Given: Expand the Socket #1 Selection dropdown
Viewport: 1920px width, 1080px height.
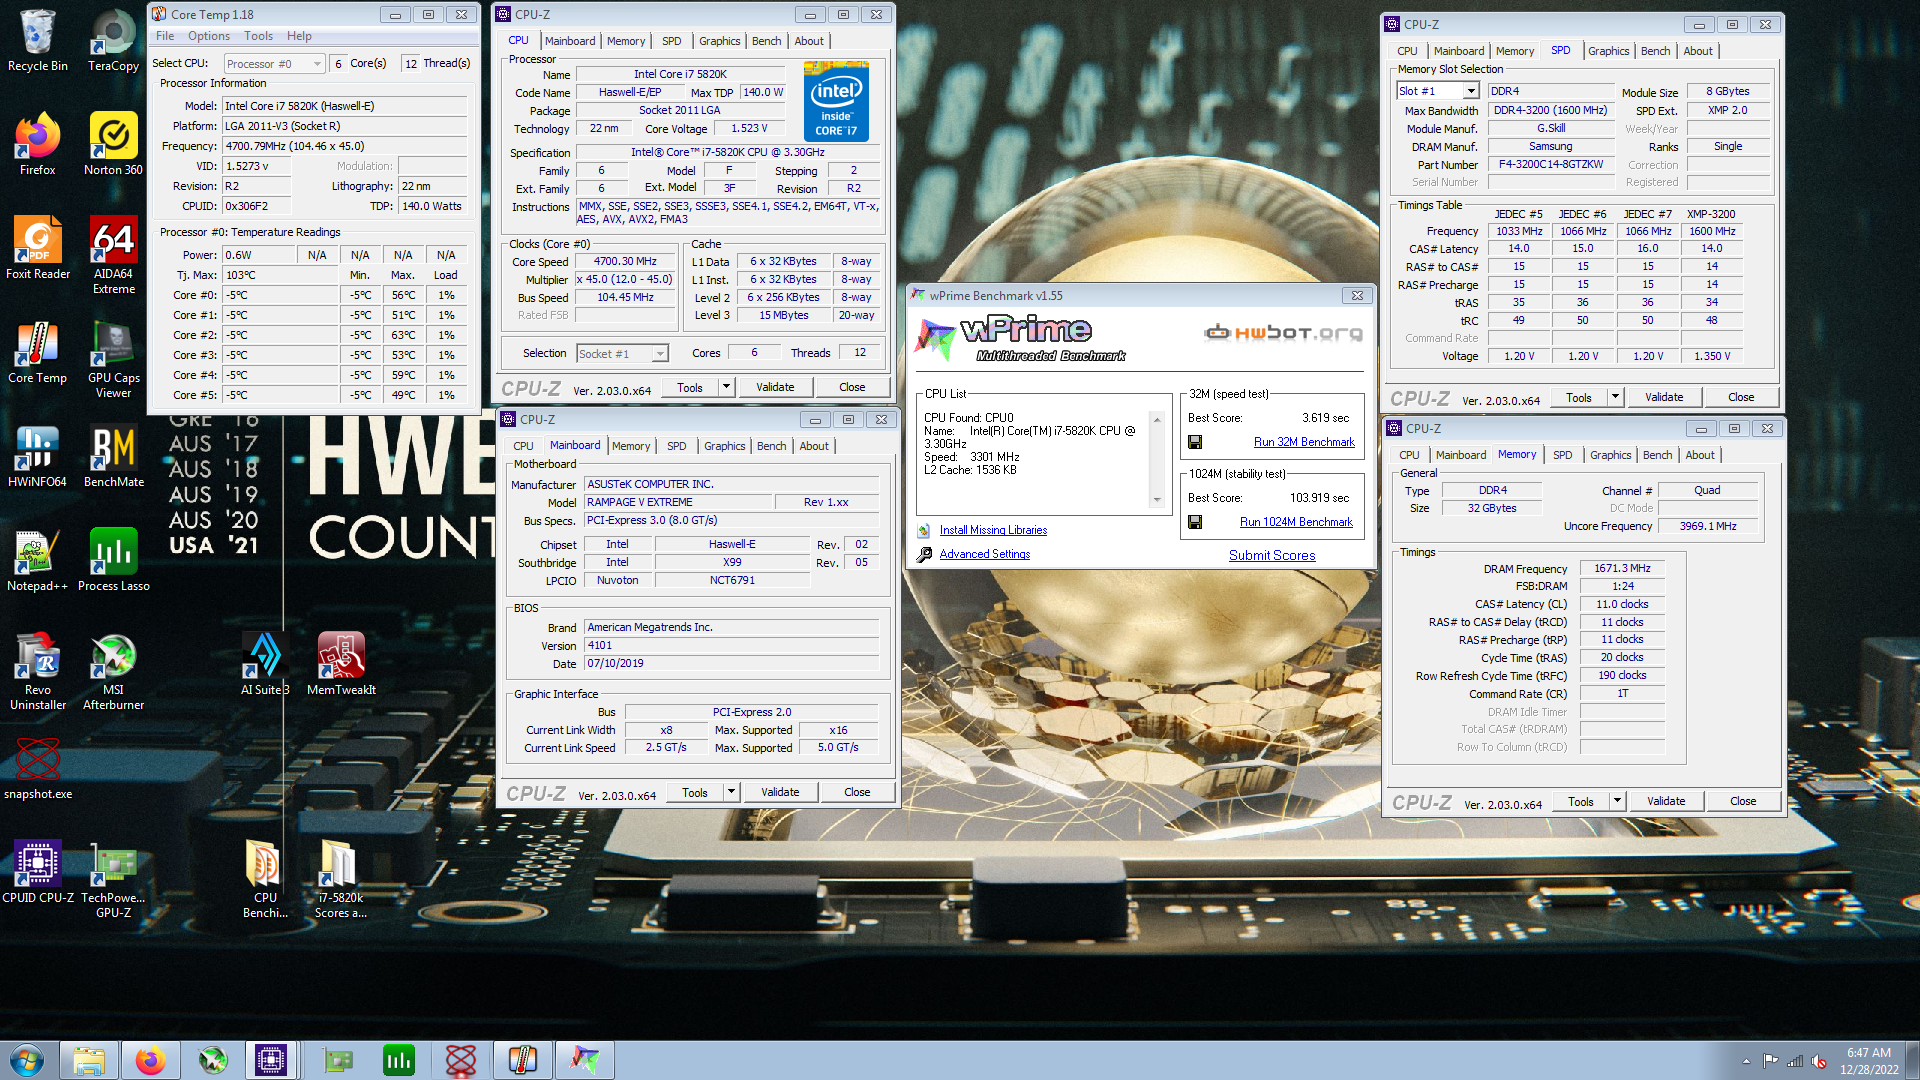Looking at the screenshot, I should 660,354.
